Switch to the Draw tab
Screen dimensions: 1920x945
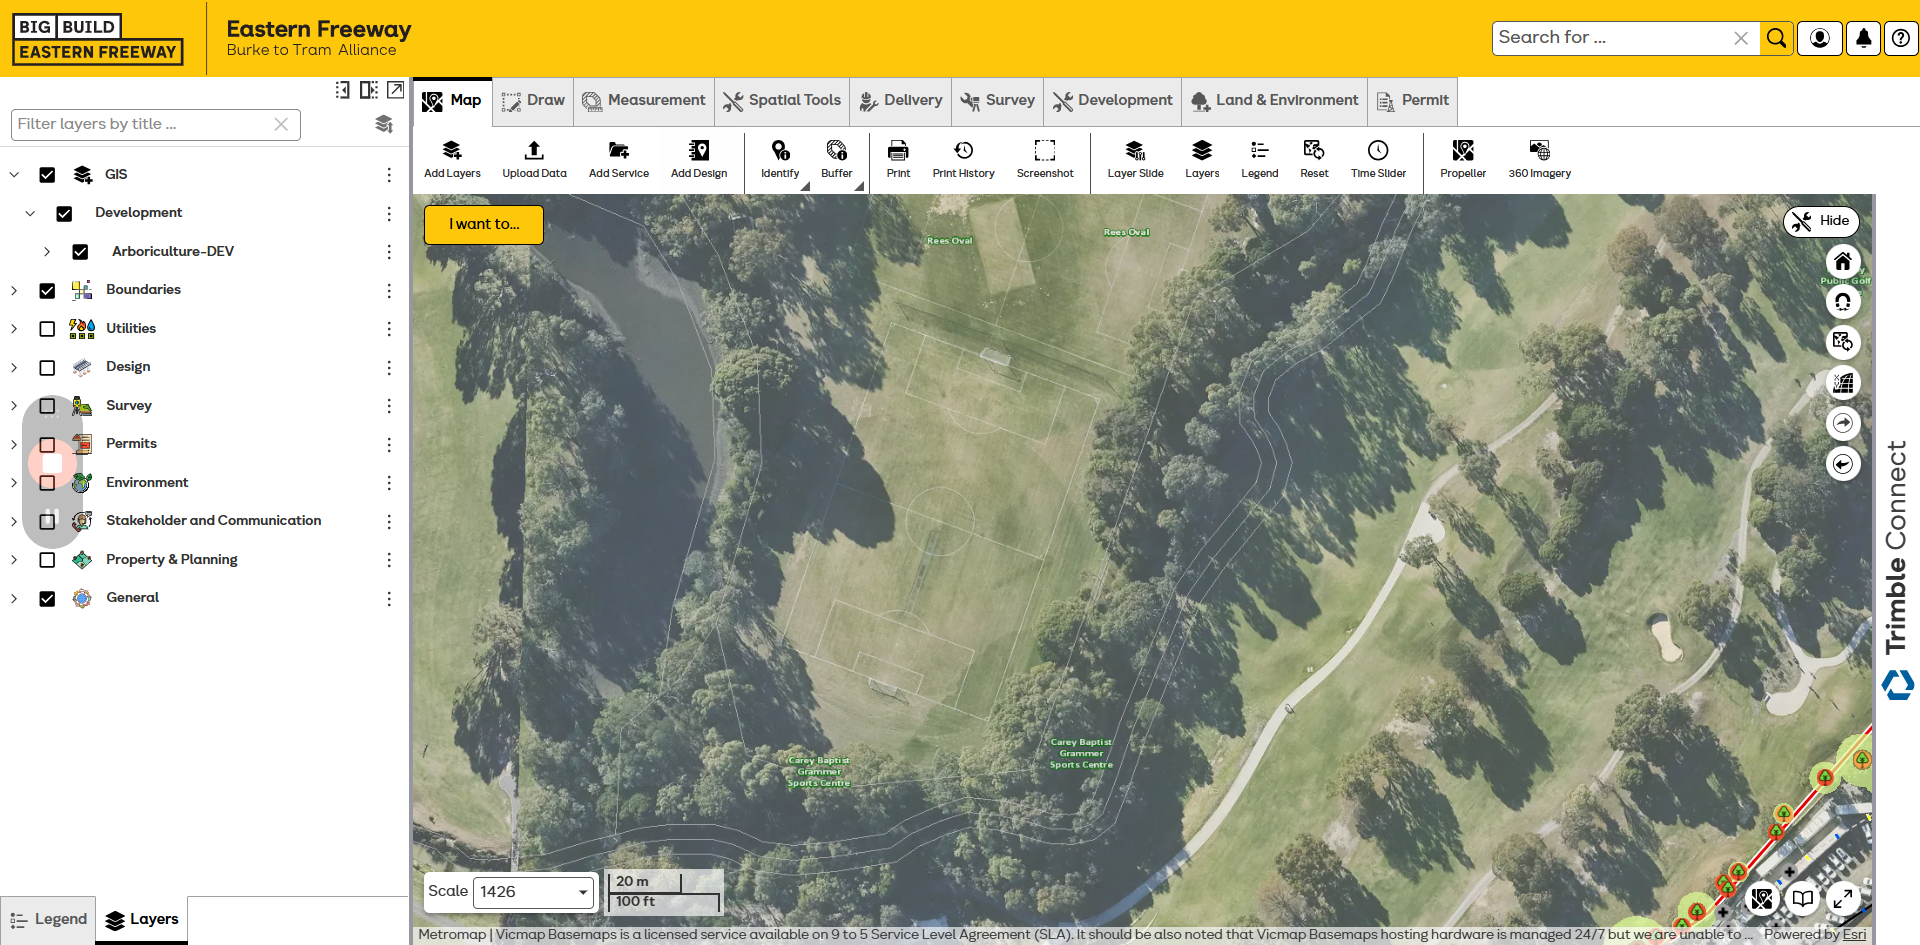[534, 101]
